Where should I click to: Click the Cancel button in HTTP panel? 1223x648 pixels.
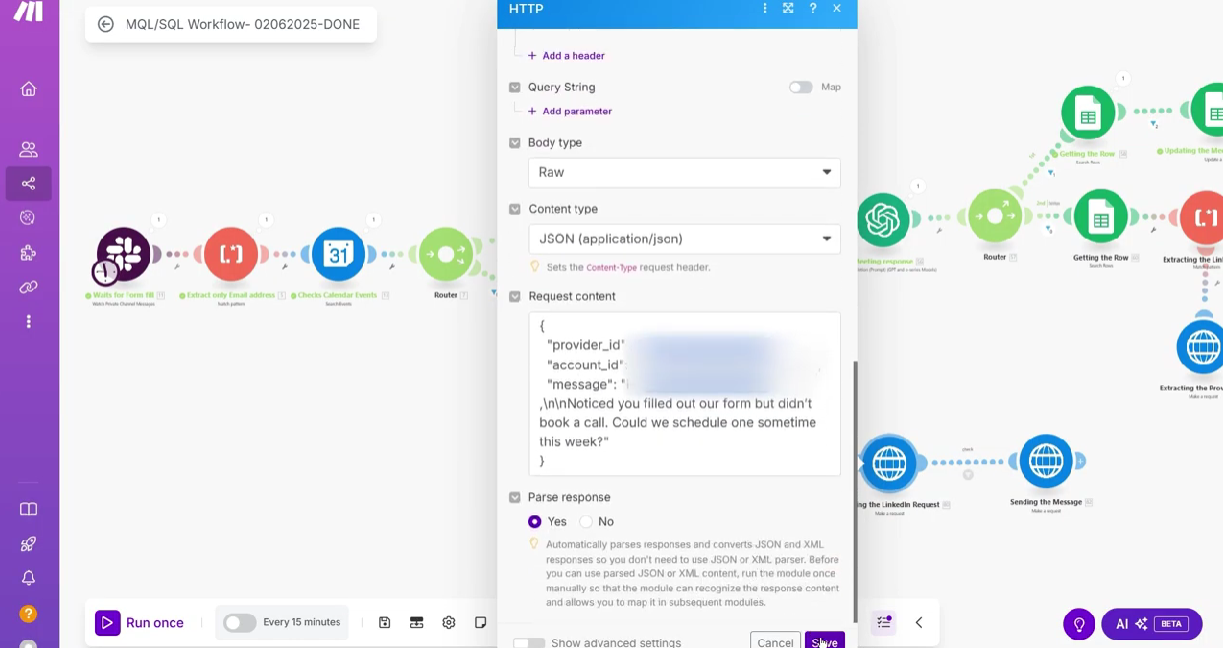(775, 642)
